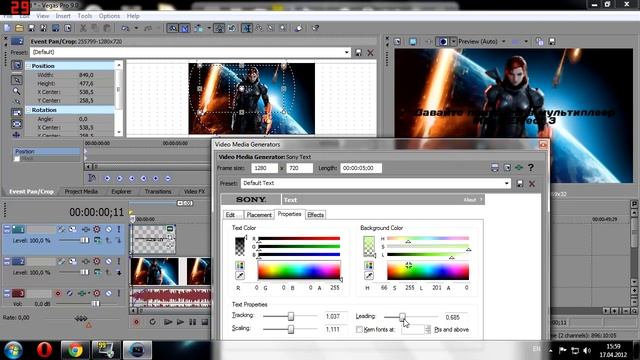
Task: Click the Leading slider handle
Action: [x=402, y=317]
